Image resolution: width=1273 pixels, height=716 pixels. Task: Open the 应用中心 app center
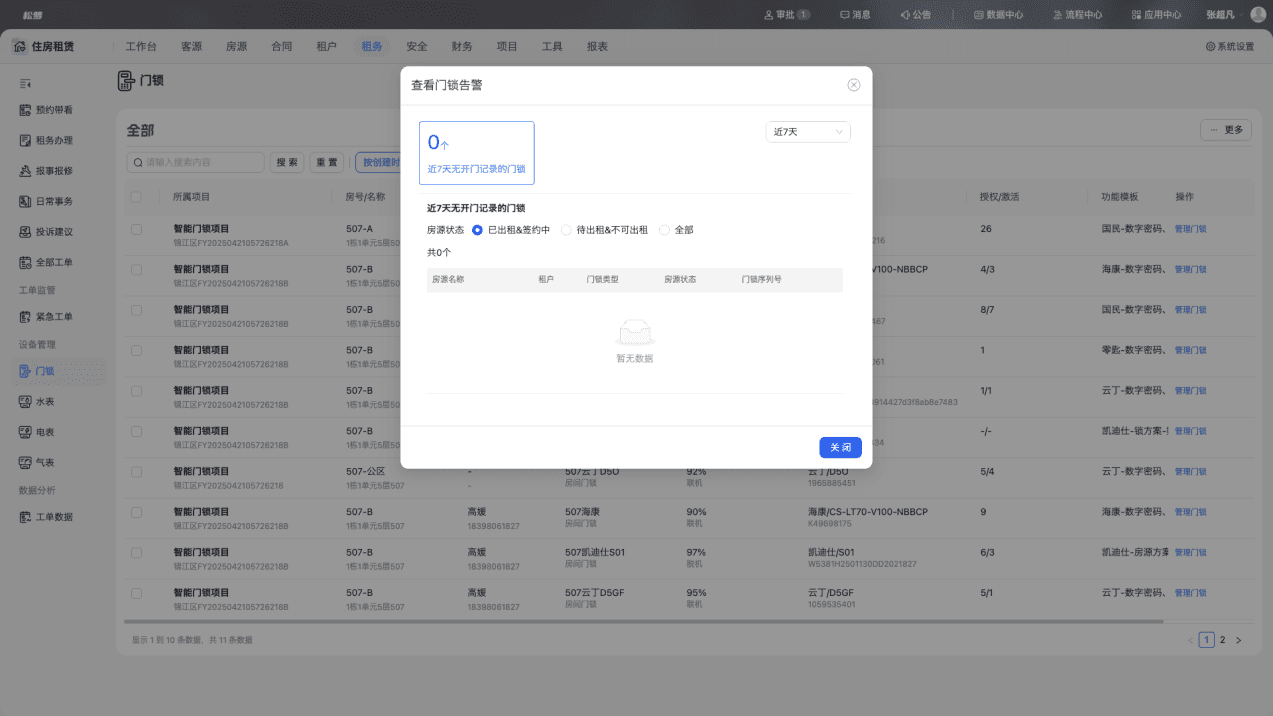pos(1156,15)
